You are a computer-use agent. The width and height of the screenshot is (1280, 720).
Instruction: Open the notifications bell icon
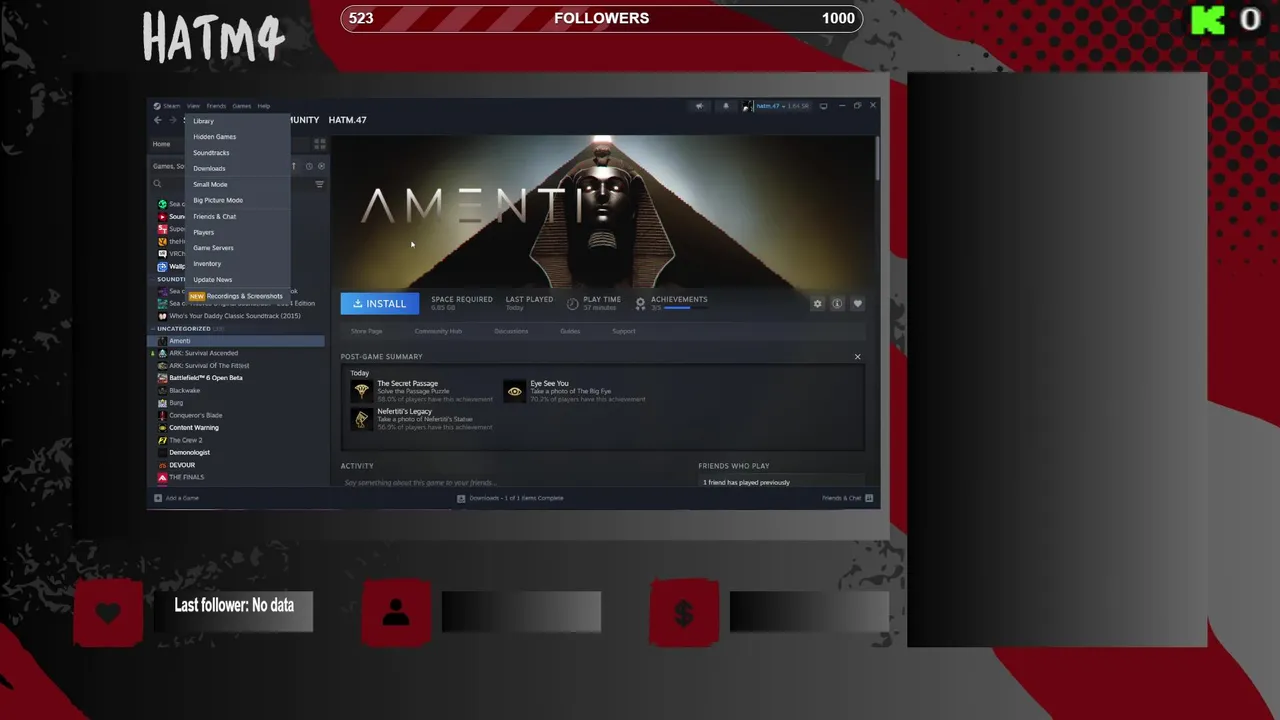click(726, 106)
